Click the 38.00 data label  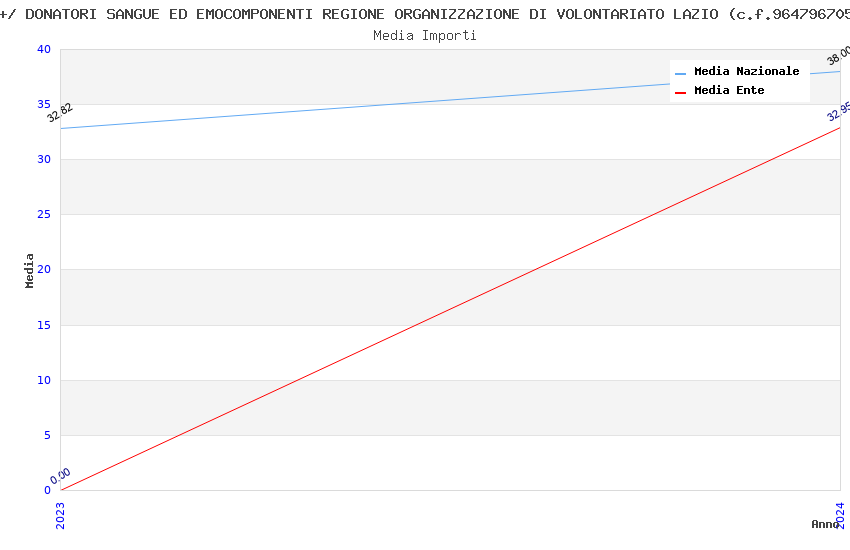point(838,56)
